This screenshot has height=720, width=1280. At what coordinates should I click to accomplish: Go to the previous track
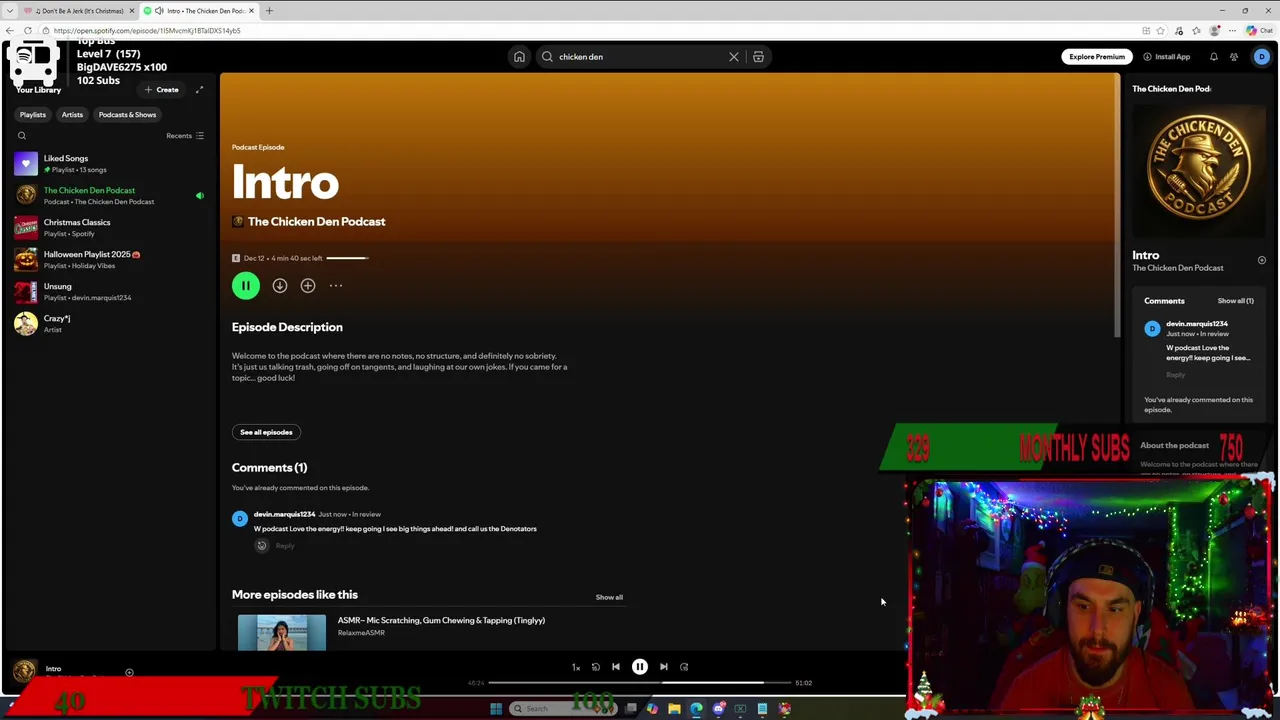coord(616,667)
